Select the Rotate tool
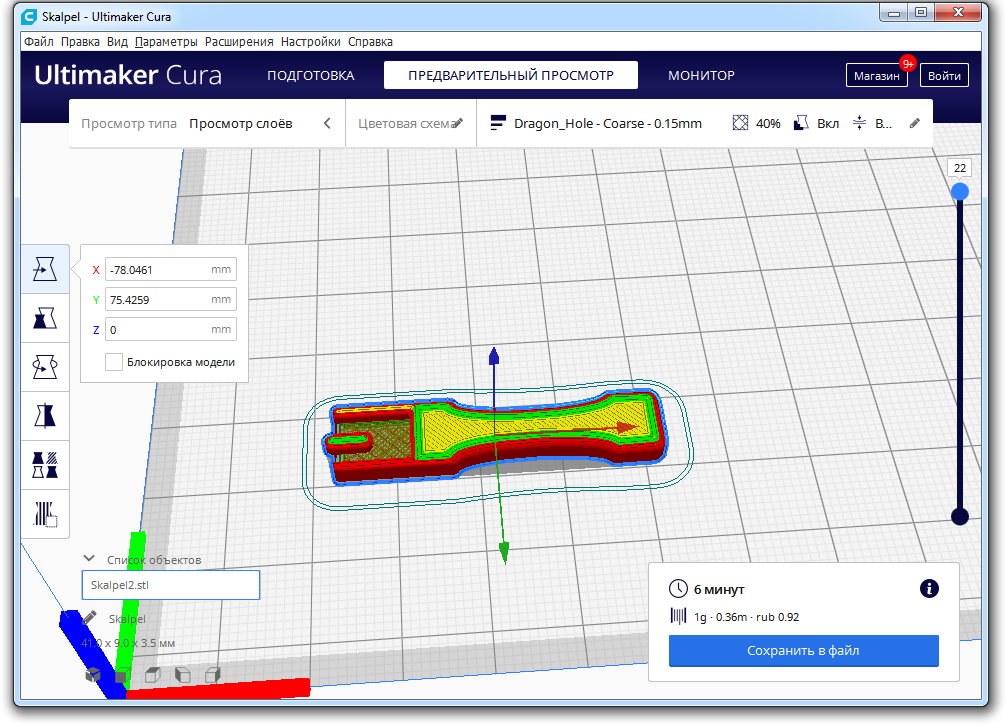Screen dimensions: 1007x726 coord(45,367)
